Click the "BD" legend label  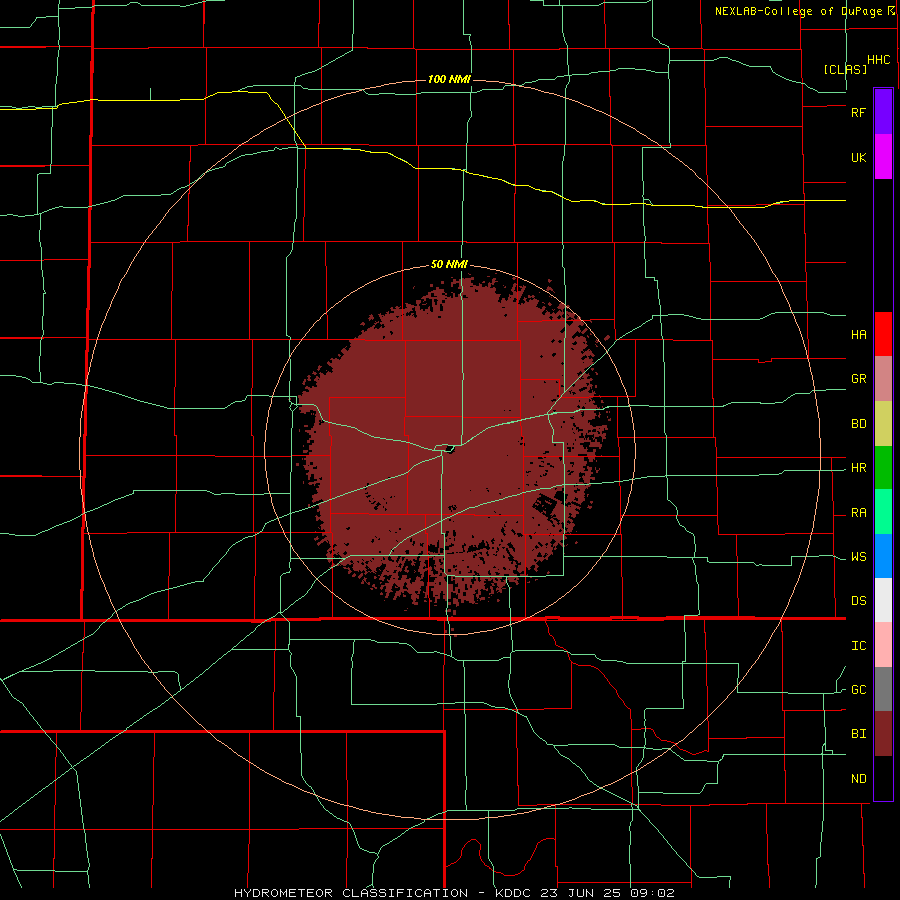[x=859, y=424]
